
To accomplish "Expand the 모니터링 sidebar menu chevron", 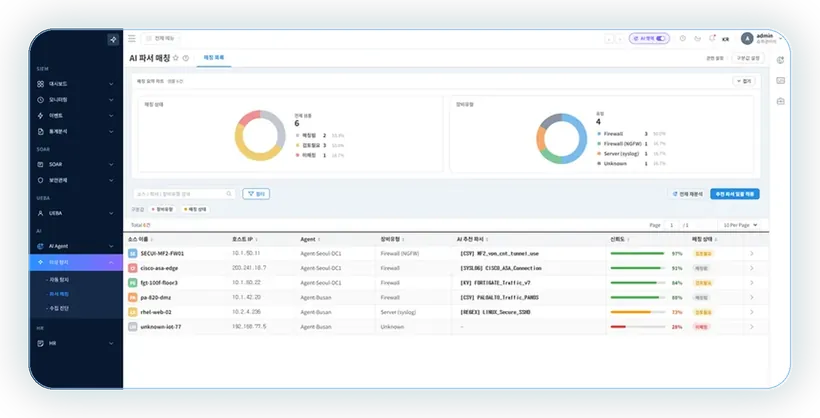I will pos(111,99).
